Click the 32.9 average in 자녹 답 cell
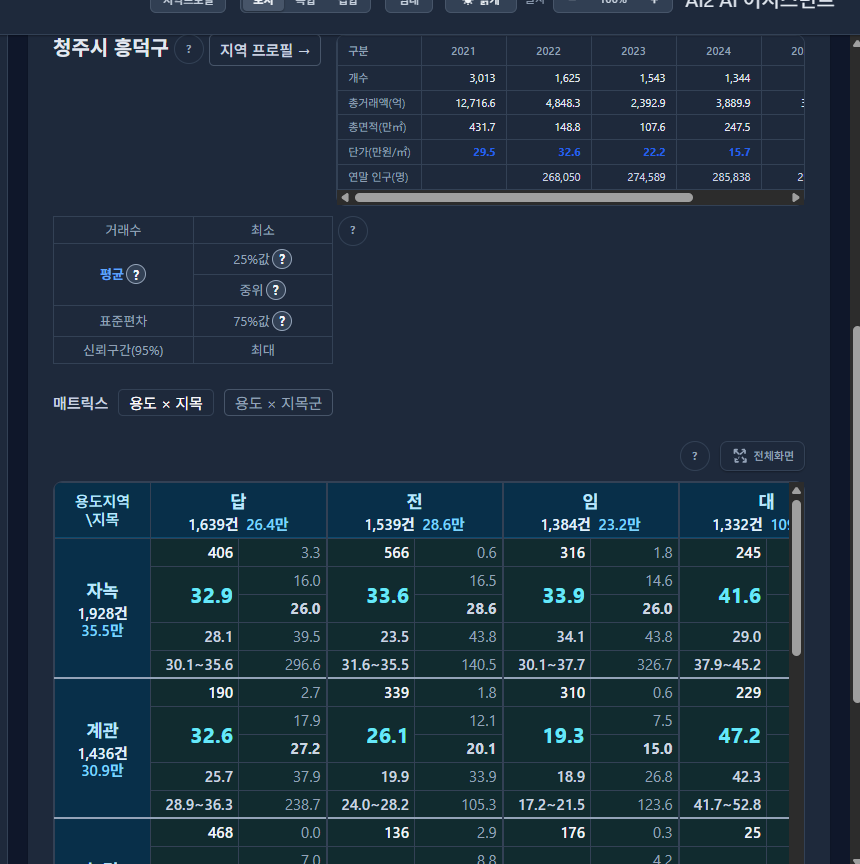This screenshot has width=860, height=864. coord(212,596)
